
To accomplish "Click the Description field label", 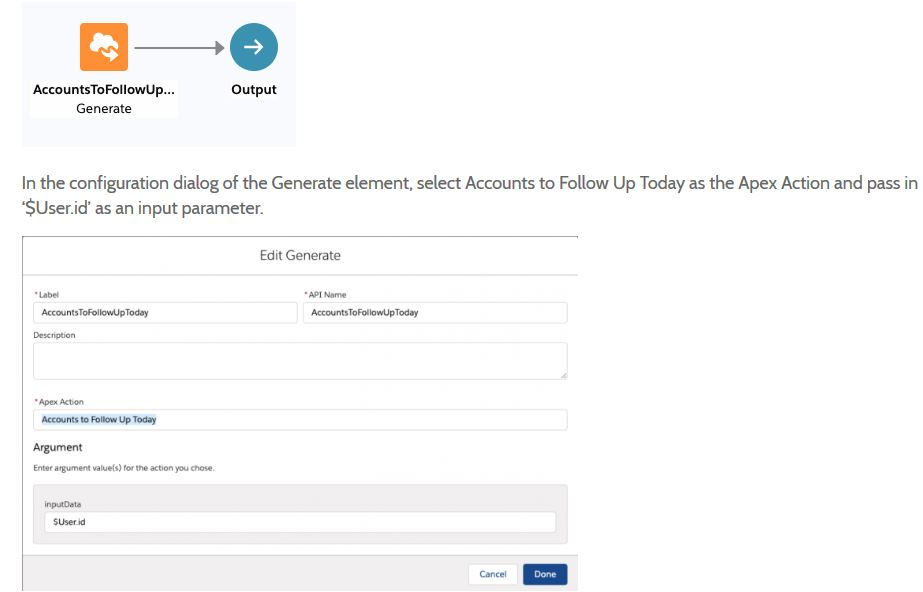I will 54,336.
